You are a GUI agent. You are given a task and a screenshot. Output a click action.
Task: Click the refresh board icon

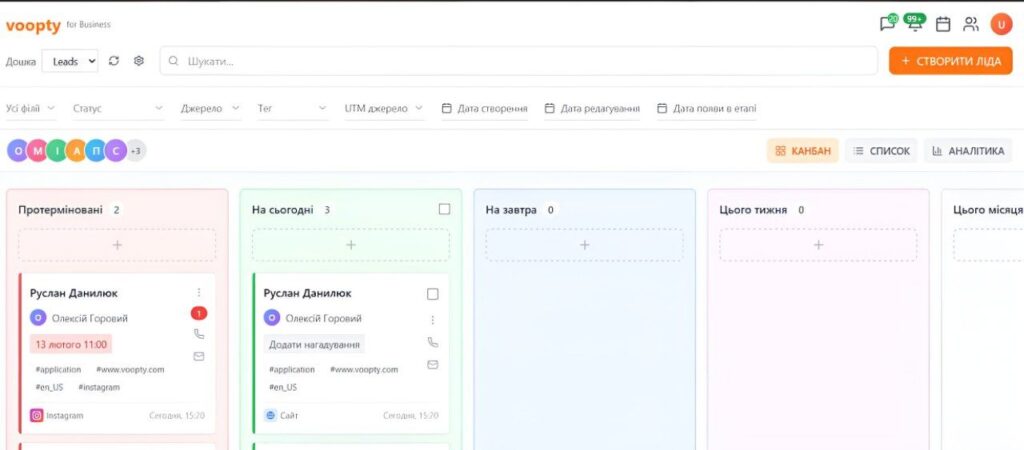pos(114,61)
